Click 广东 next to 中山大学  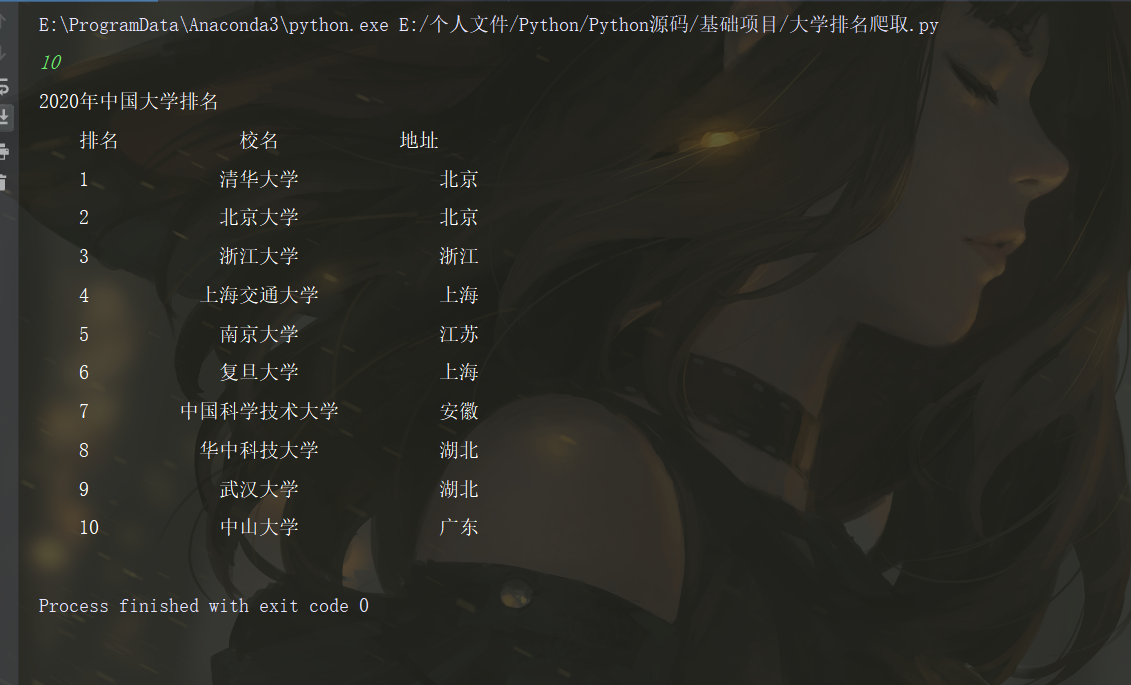[x=458, y=527]
